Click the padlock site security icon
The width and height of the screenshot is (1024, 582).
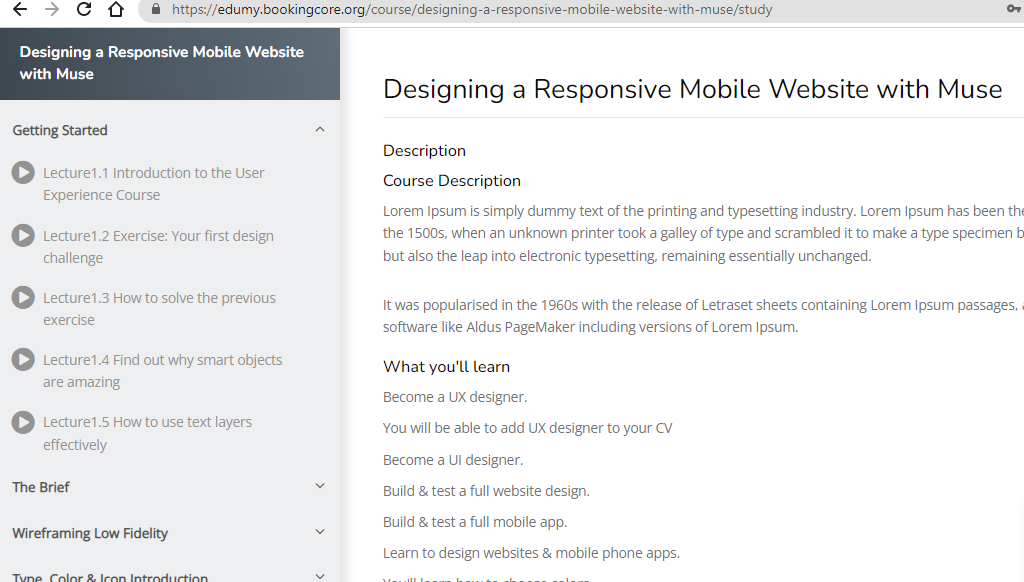tap(155, 9)
